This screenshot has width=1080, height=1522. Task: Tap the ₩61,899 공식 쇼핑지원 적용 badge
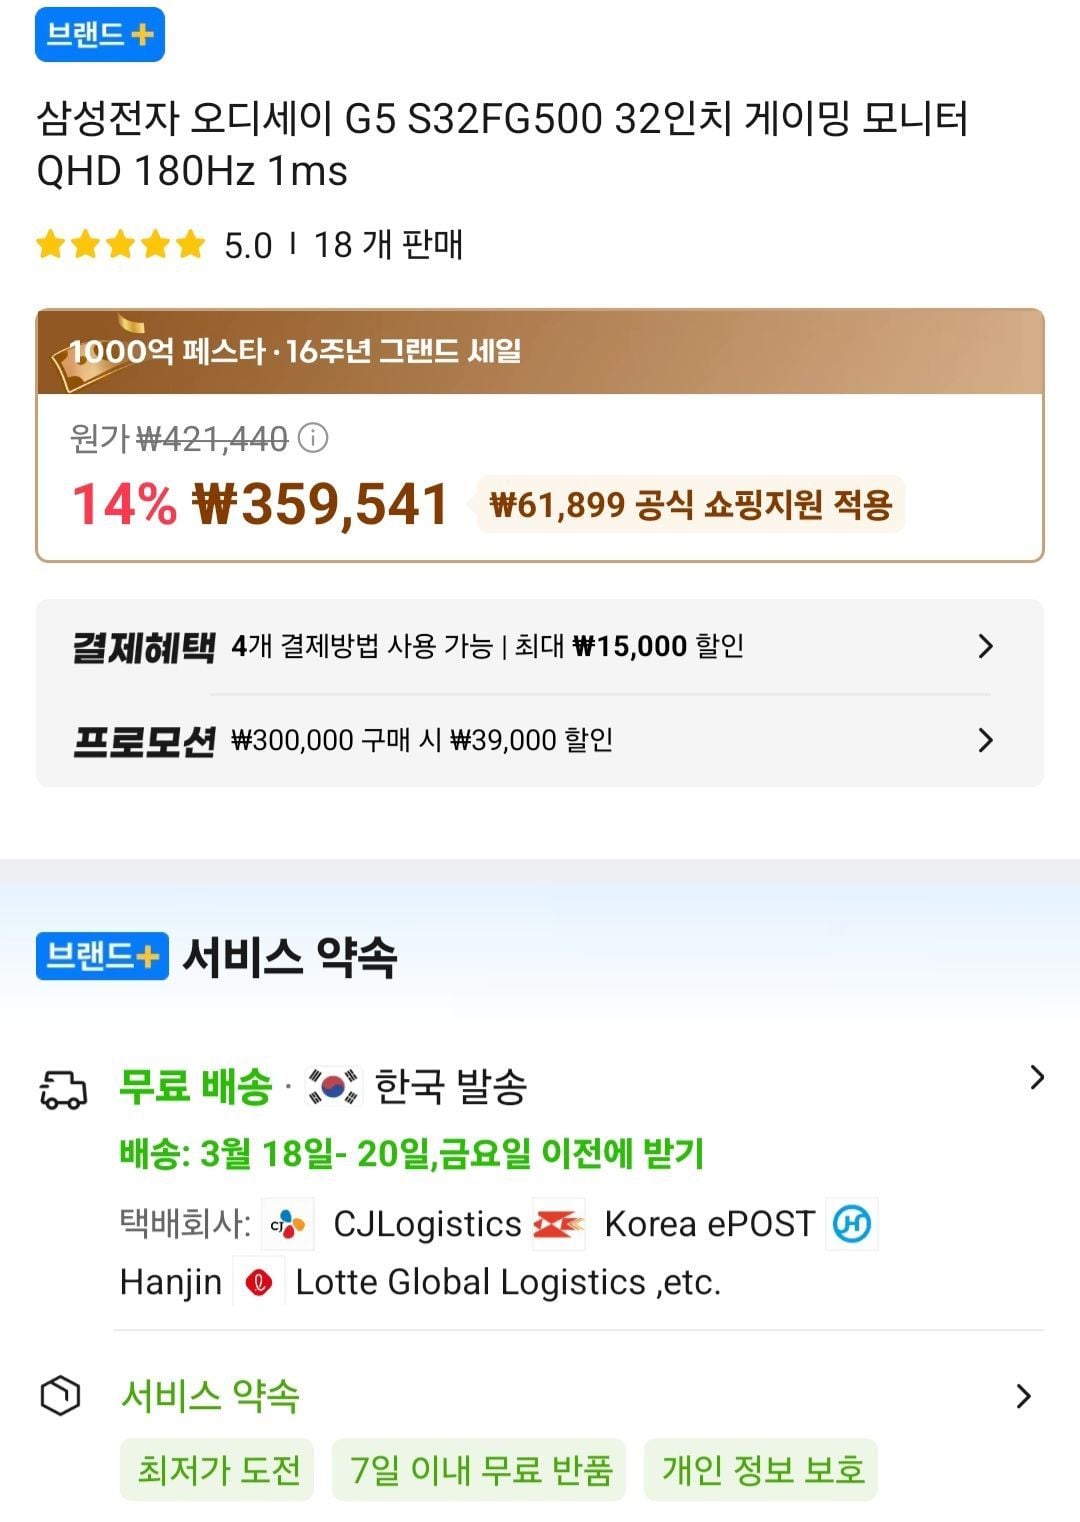(x=690, y=505)
